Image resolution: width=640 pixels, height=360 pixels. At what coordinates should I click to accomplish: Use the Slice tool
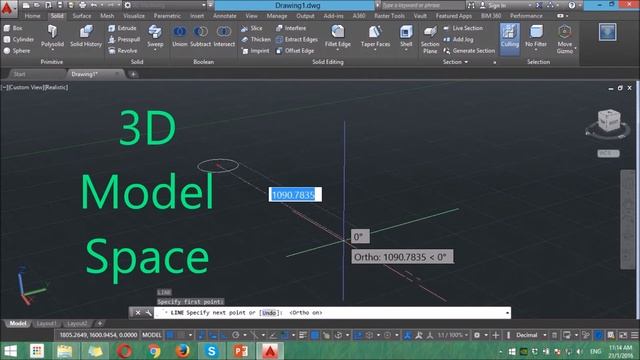pyautogui.click(x=252, y=28)
